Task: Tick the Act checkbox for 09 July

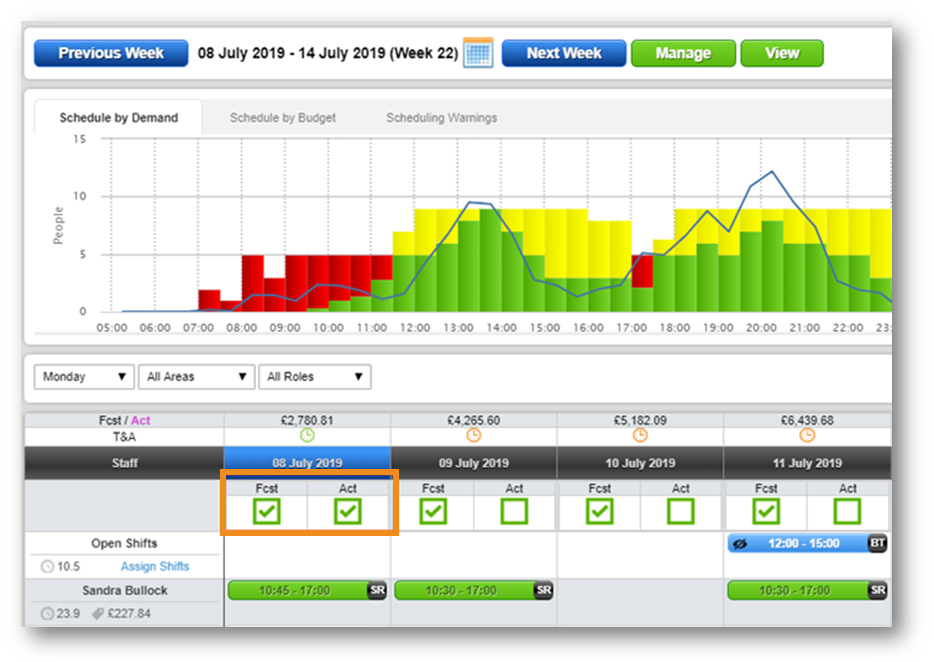Action: click(x=515, y=512)
